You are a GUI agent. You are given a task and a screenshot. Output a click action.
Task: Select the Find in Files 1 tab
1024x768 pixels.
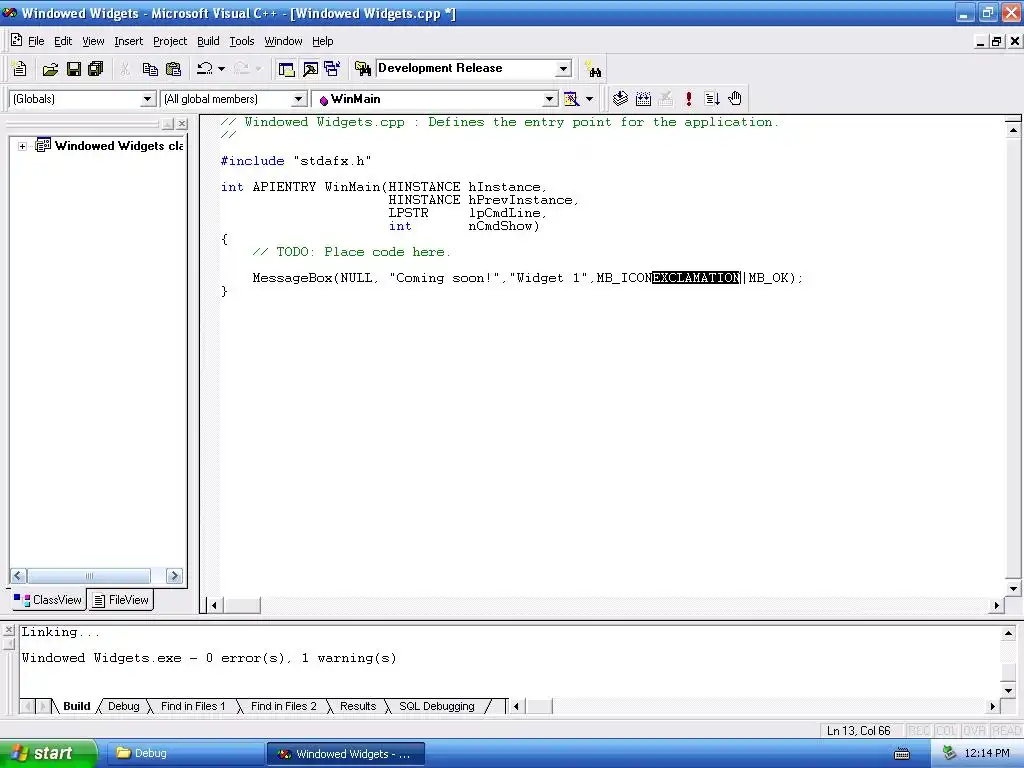[x=193, y=706]
